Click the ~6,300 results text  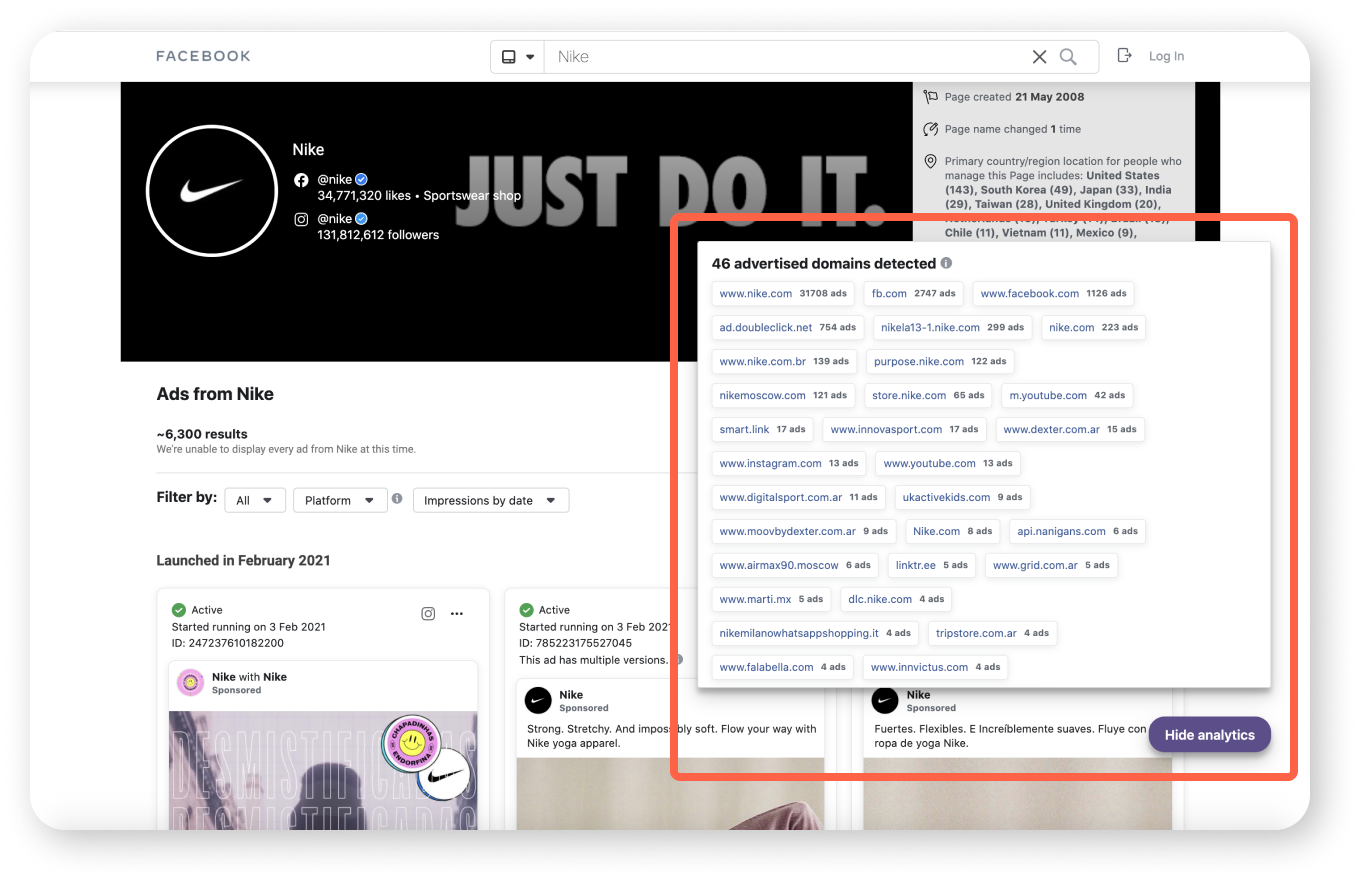202,434
